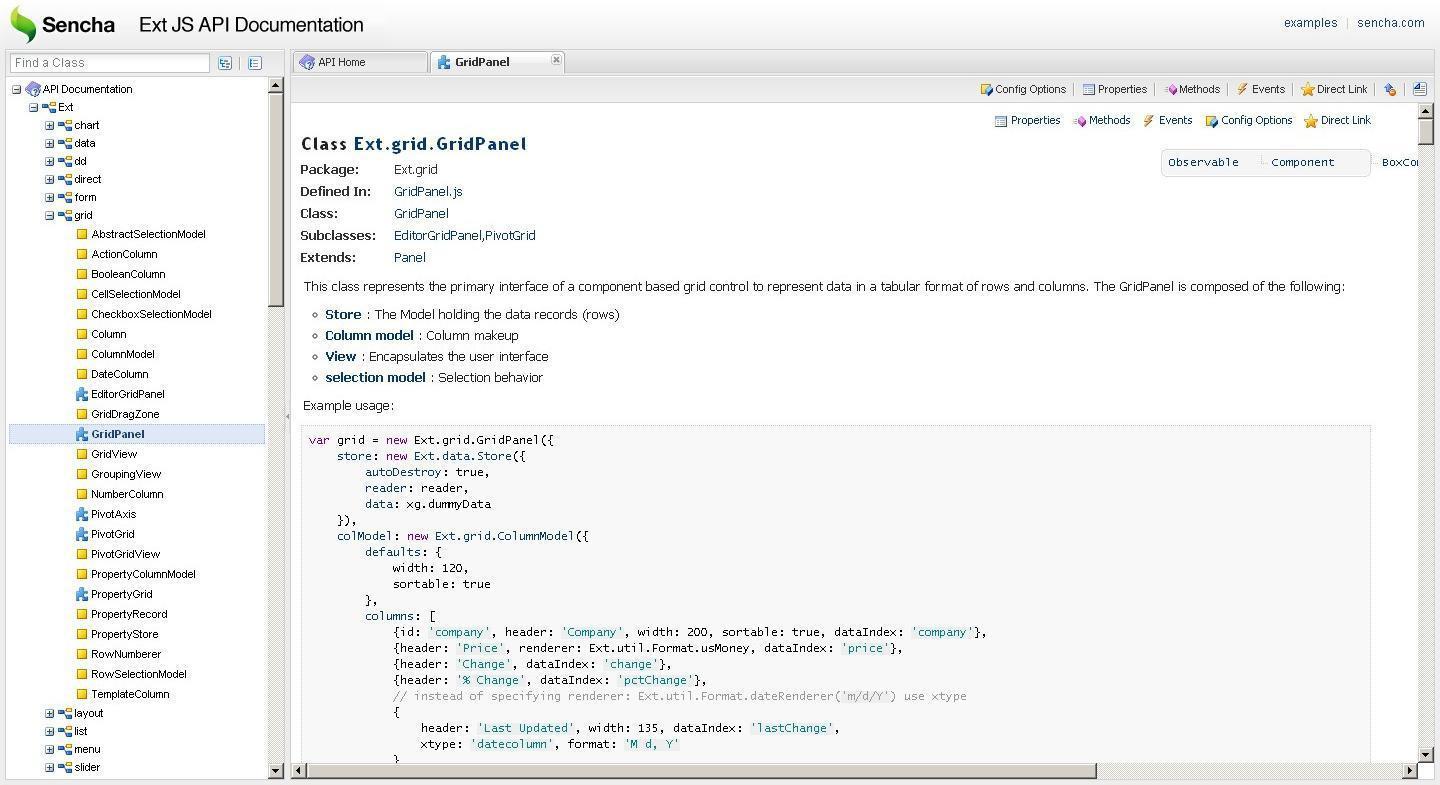The width and height of the screenshot is (1440, 785).
Task: Click the tree panel scroll-down arrow
Action: [x=276, y=770]
